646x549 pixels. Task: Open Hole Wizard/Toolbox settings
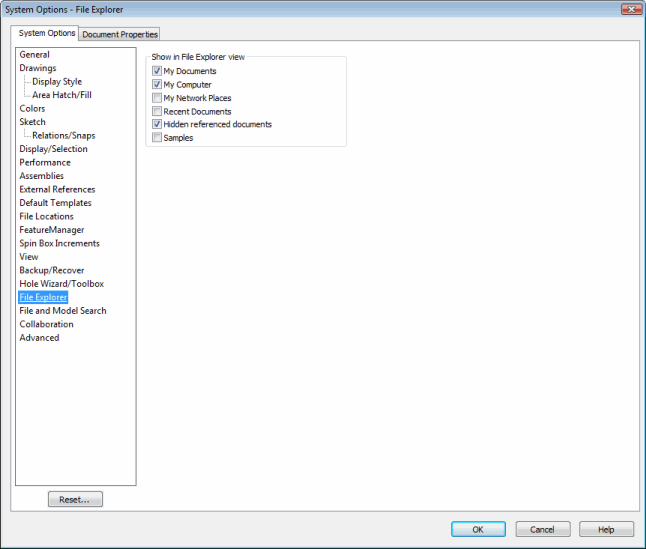click(62, 284)
